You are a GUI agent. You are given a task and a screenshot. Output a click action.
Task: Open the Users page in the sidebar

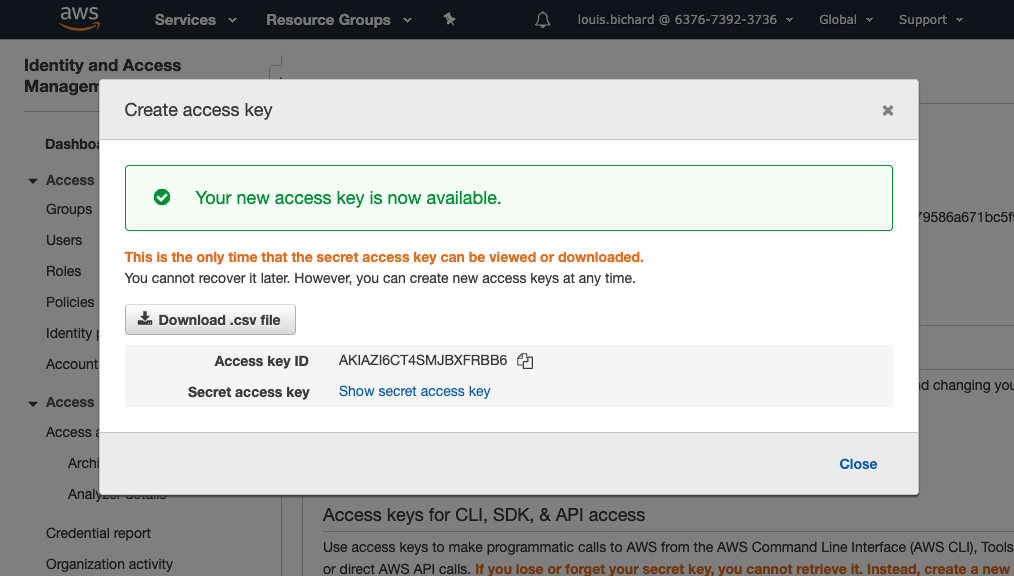click(64, 240)
